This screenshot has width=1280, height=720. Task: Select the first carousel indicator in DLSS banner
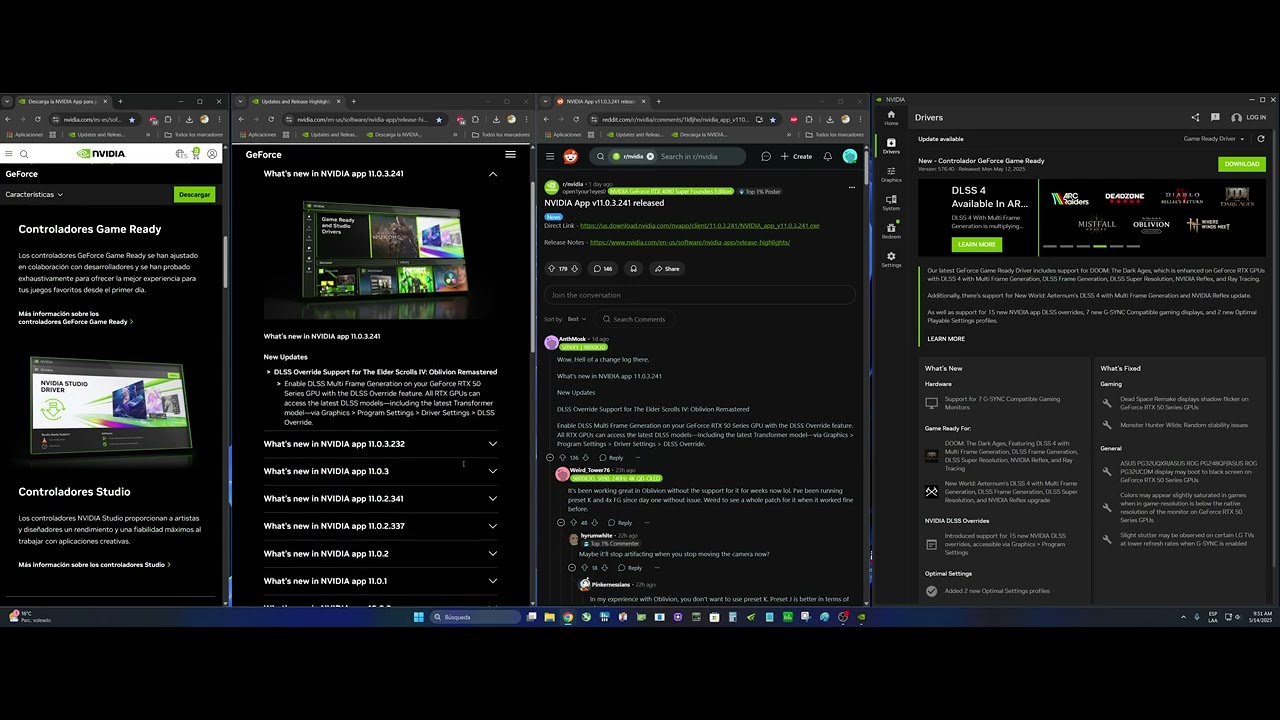click(1049, 246)
